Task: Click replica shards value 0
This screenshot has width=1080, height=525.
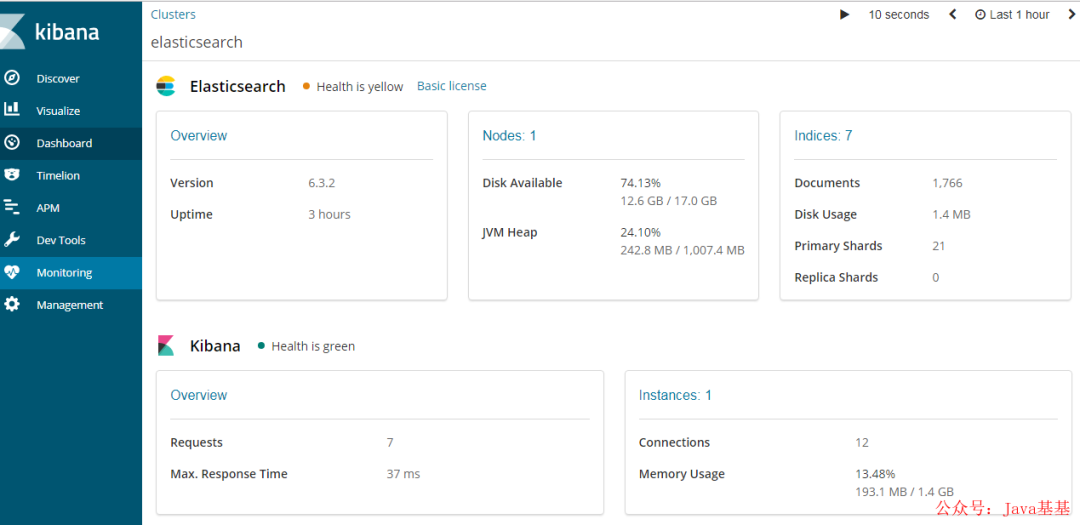Action: pos(935,278)
